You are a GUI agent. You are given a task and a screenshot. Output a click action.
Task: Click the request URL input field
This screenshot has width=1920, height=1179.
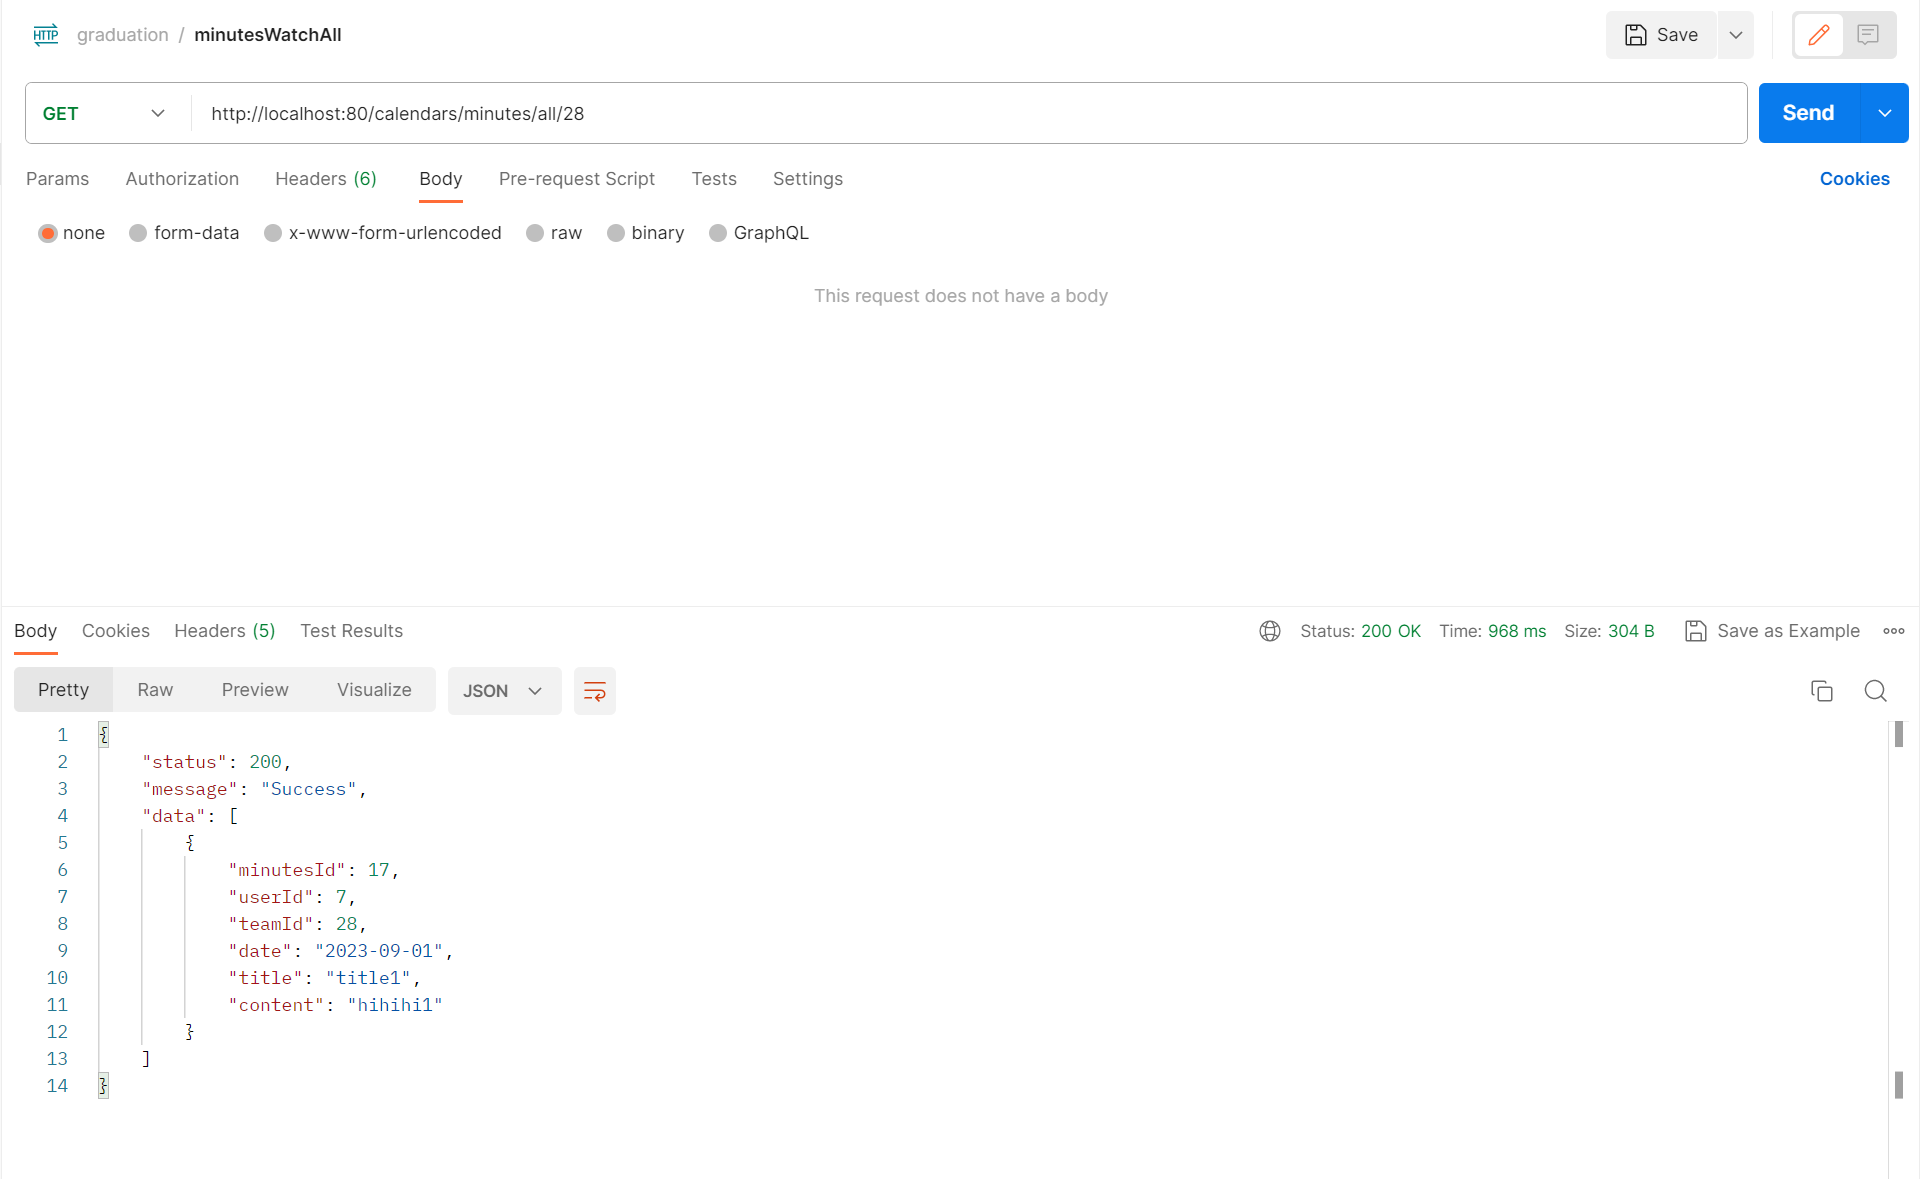click(x=968, y=113)
